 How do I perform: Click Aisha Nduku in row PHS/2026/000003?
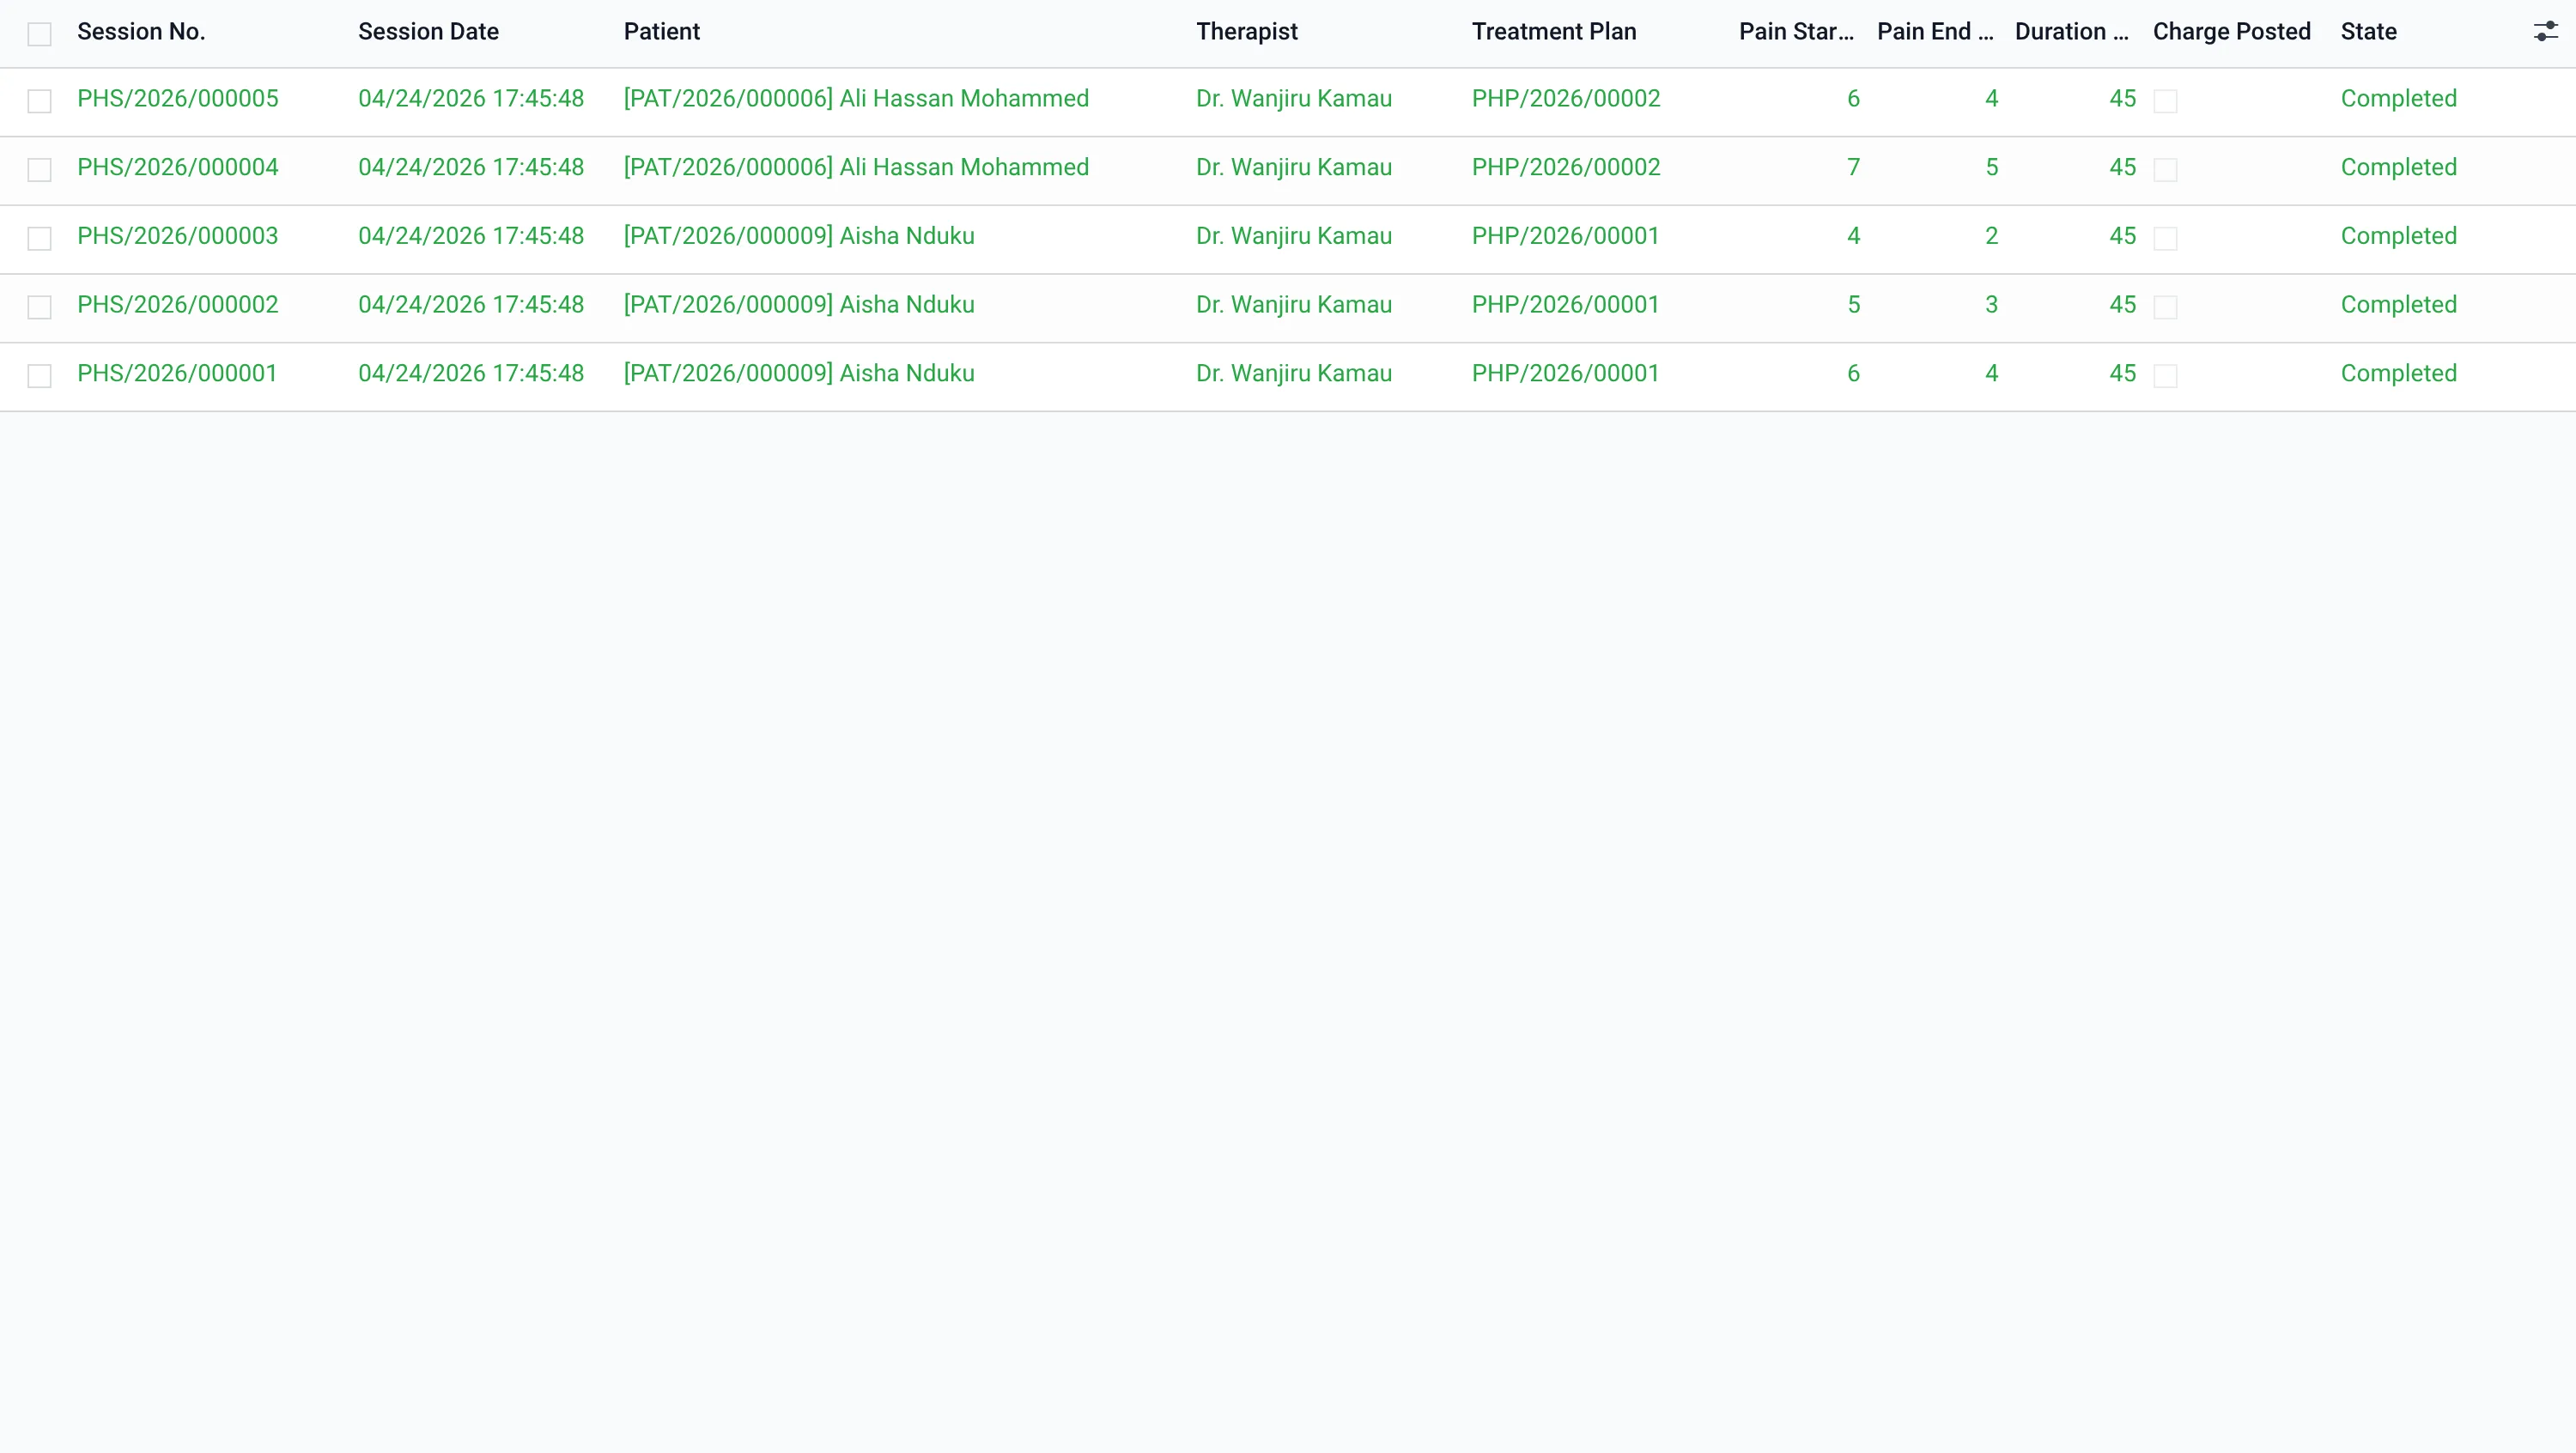coord(907,236)
